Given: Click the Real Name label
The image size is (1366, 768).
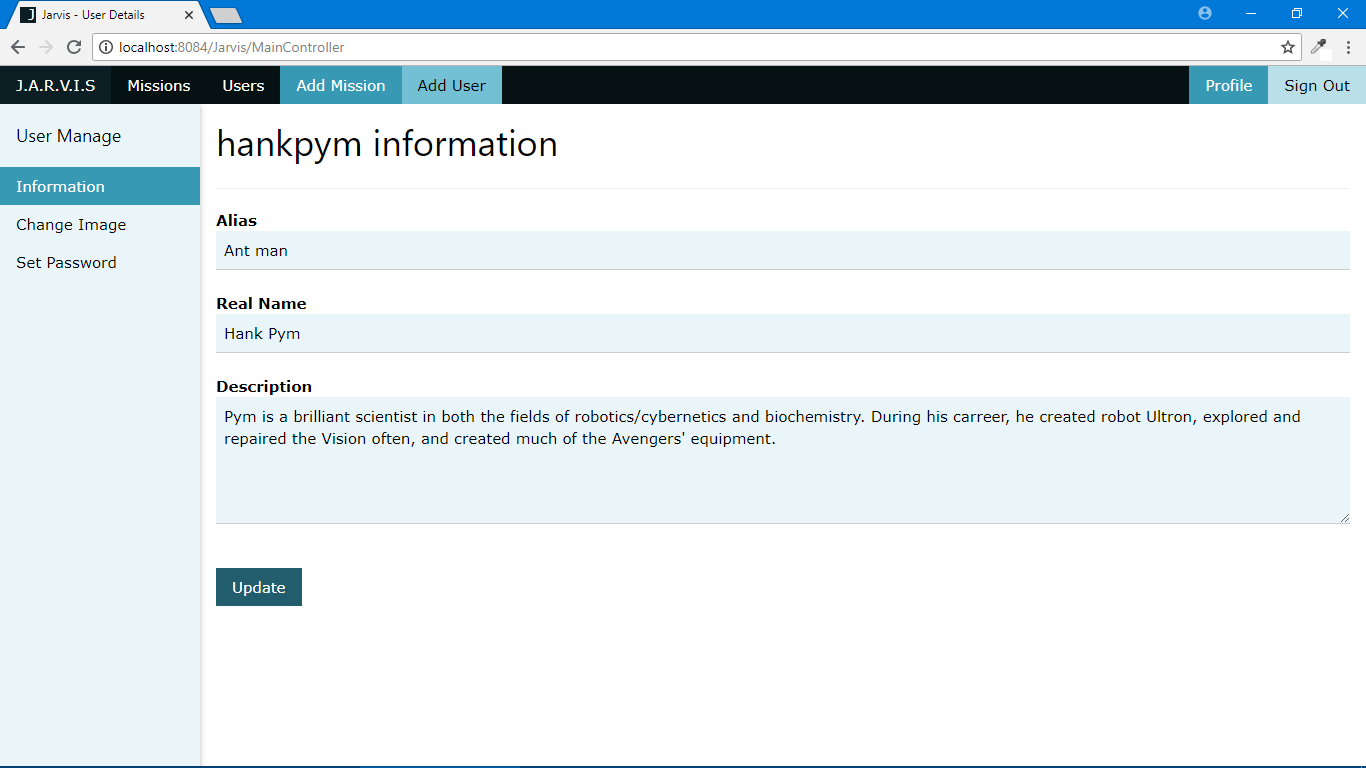Looking at the screenshot, I should (x=261, y=303).
